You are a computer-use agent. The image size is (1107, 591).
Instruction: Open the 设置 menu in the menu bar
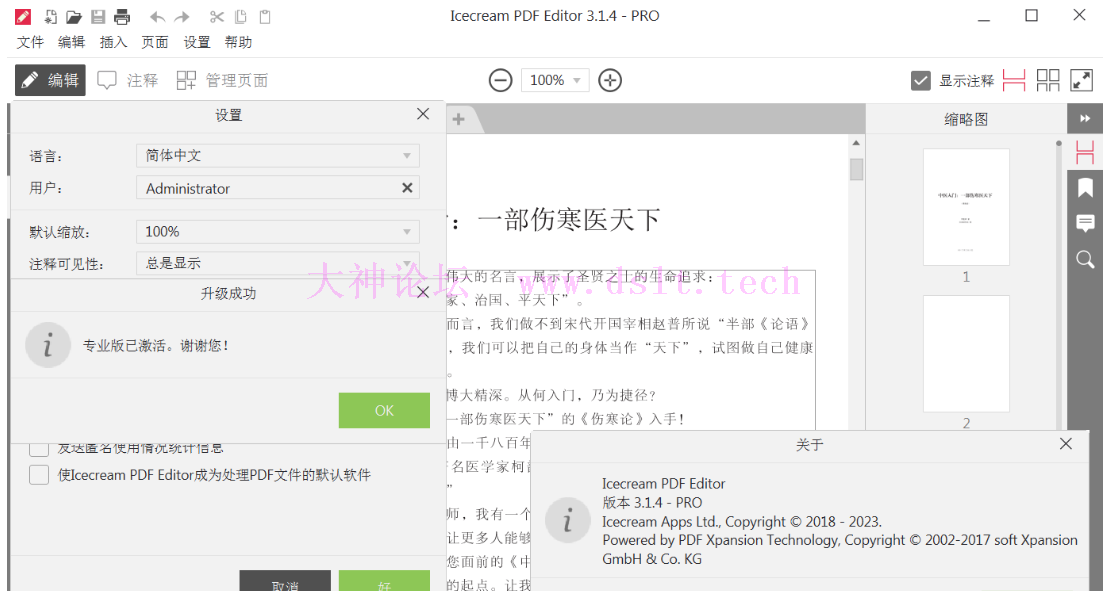[x=197, y=42]
